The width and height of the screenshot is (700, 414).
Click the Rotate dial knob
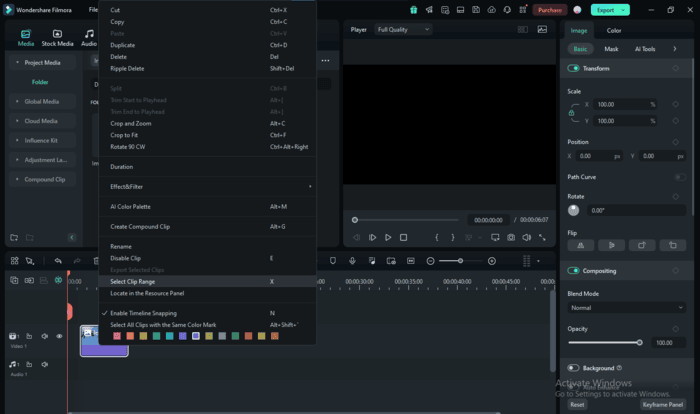(x=573, y=210)
